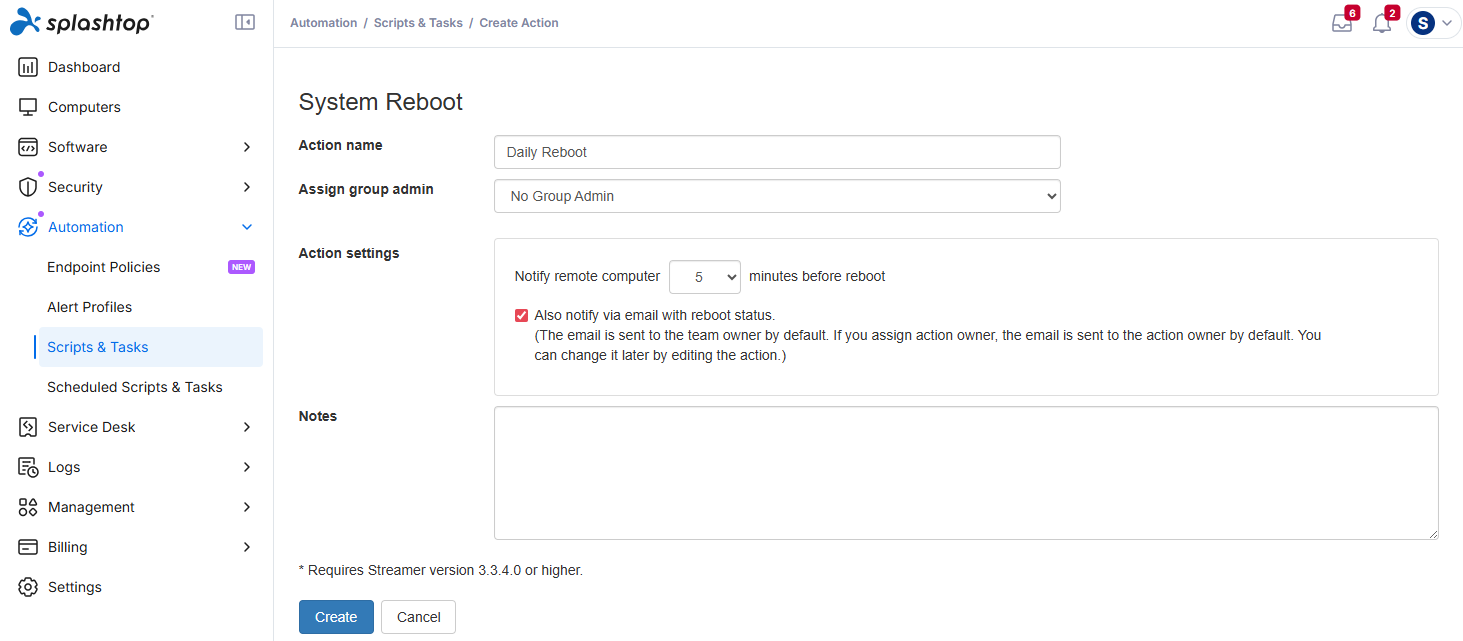Open the notify minutes dropdown

[x=705, y=277]
